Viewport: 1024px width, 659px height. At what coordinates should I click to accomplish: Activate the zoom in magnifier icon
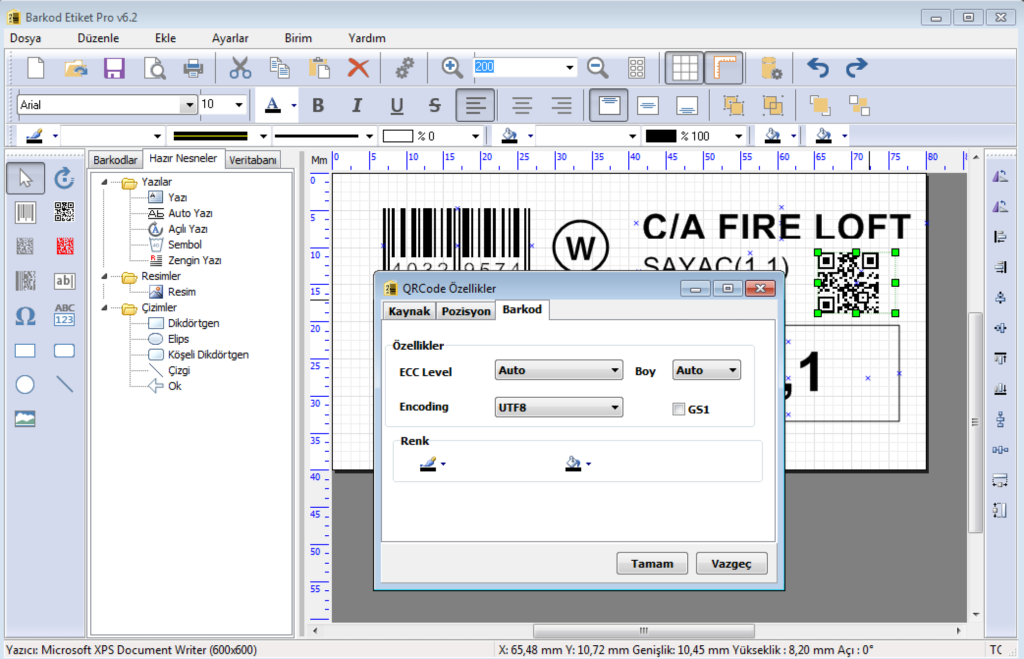click(451, 67)
